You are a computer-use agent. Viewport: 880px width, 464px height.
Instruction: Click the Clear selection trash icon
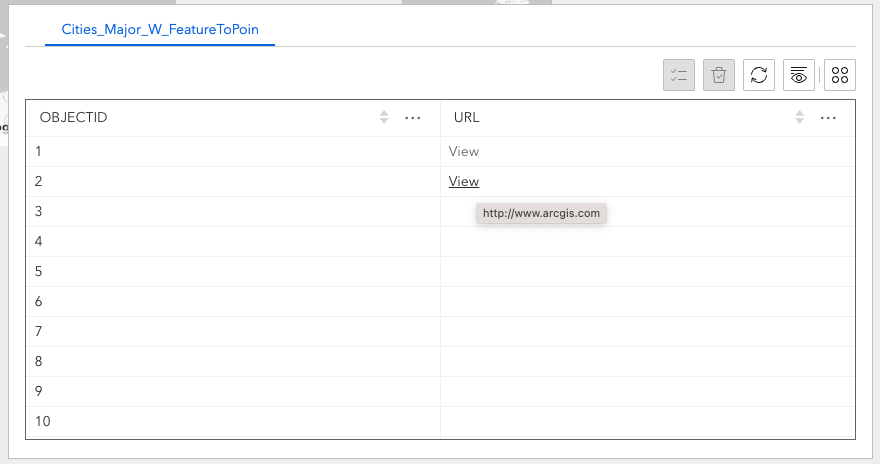pos(719,75)
